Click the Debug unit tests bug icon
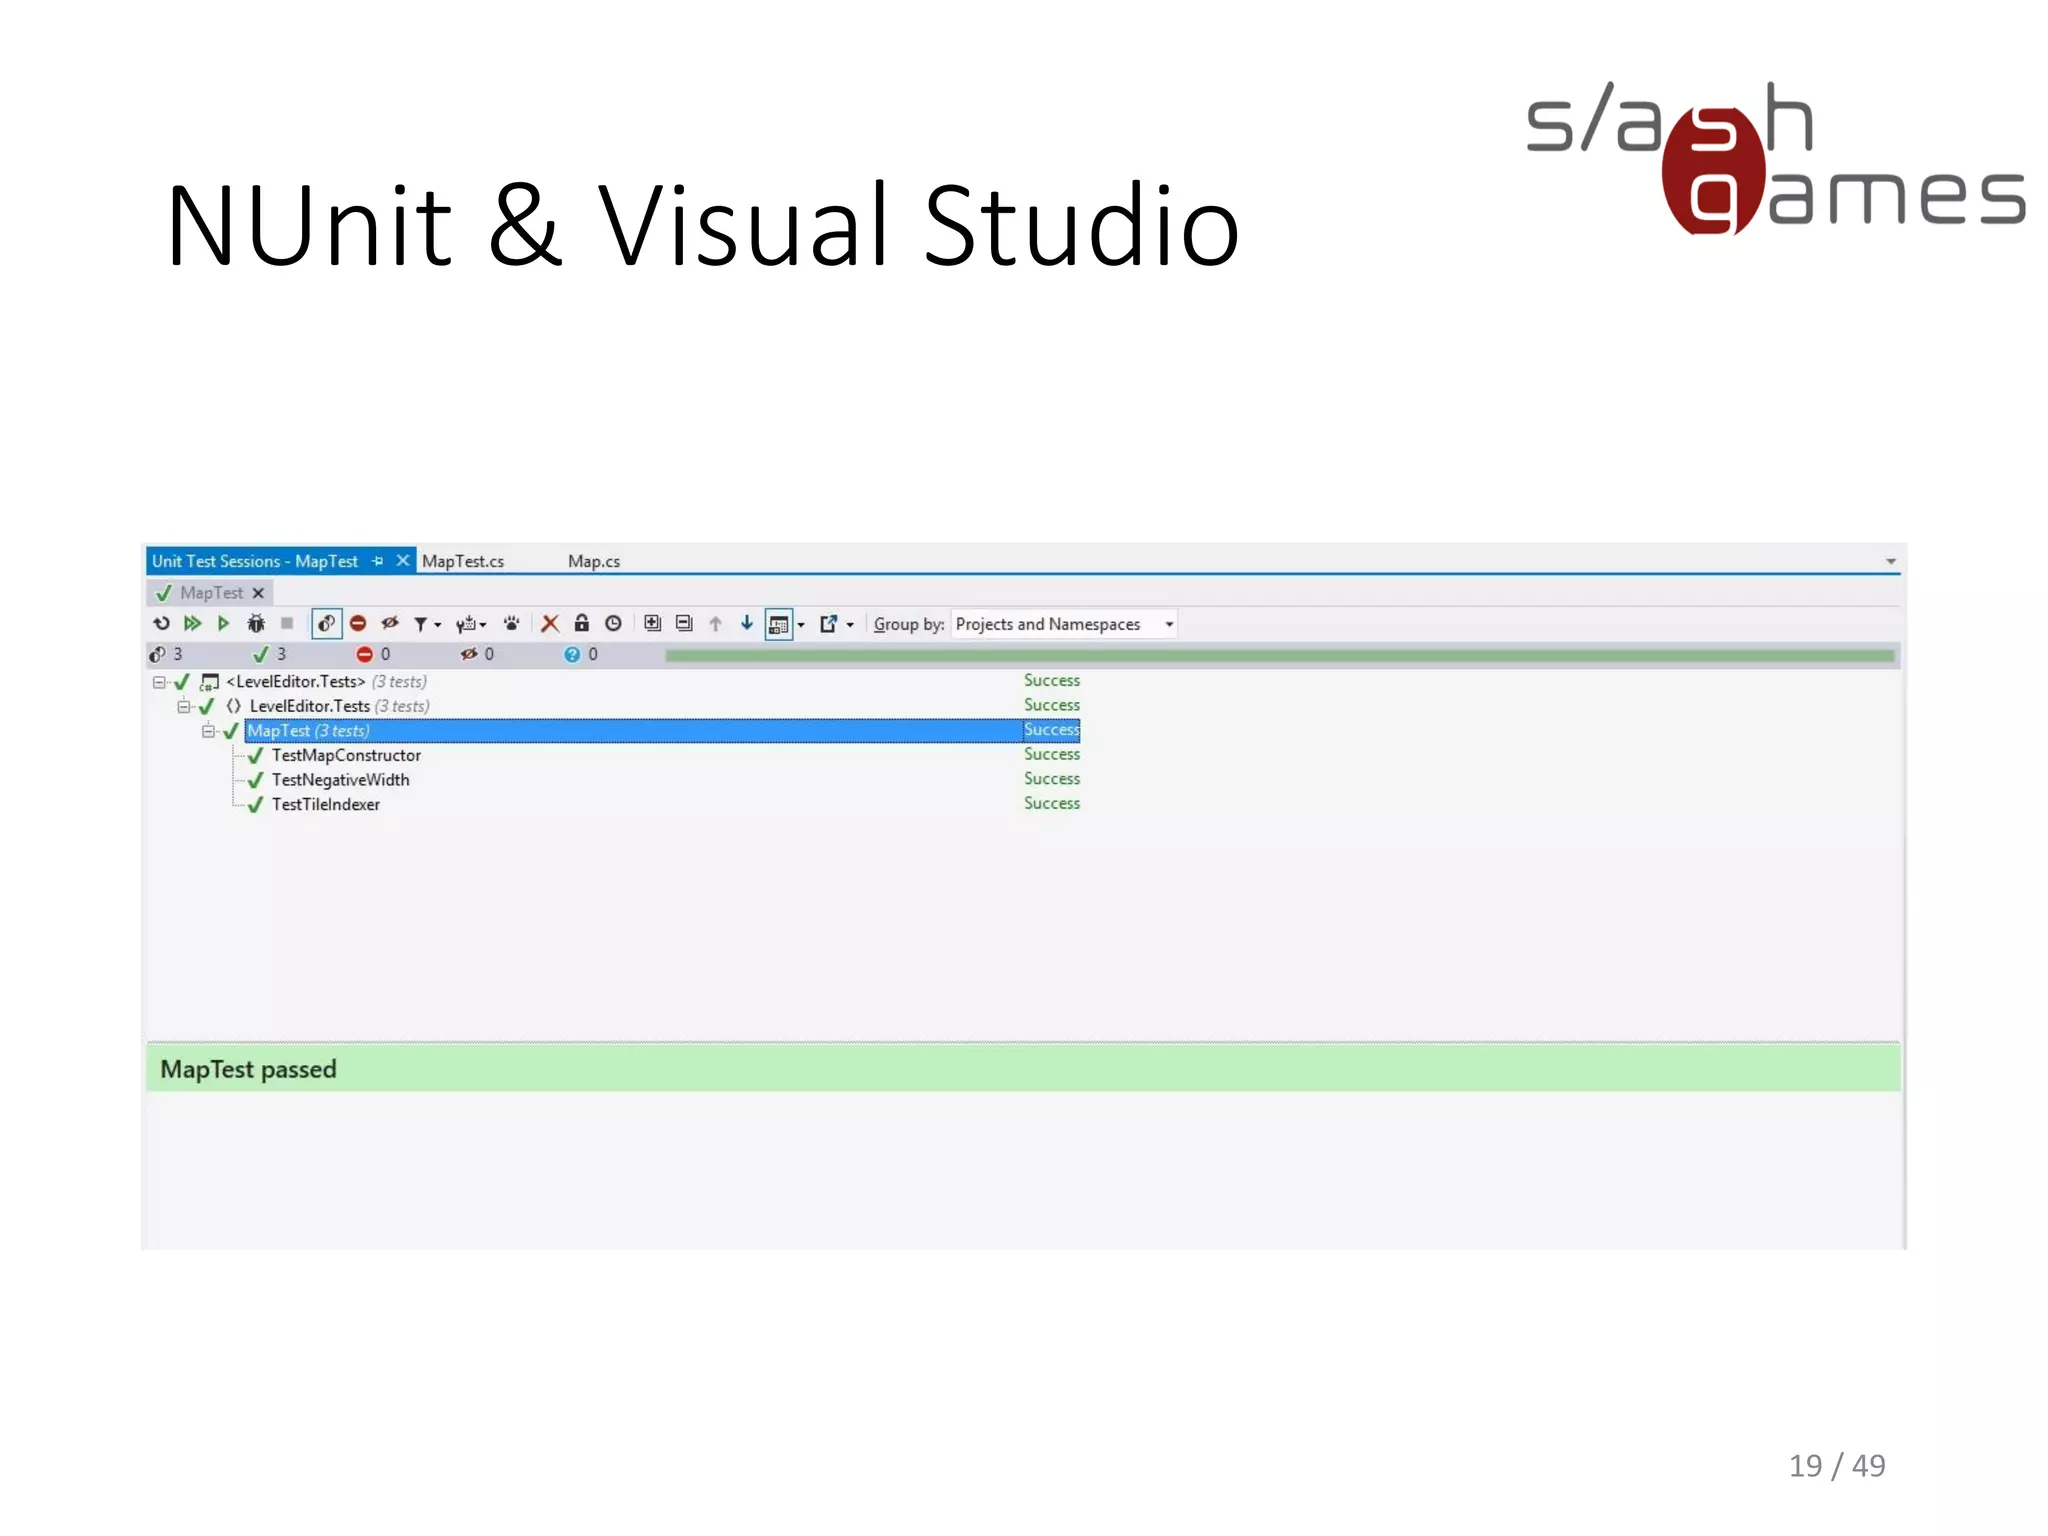Viewport: 2048px width, 1536px height. tap(256, 624)
